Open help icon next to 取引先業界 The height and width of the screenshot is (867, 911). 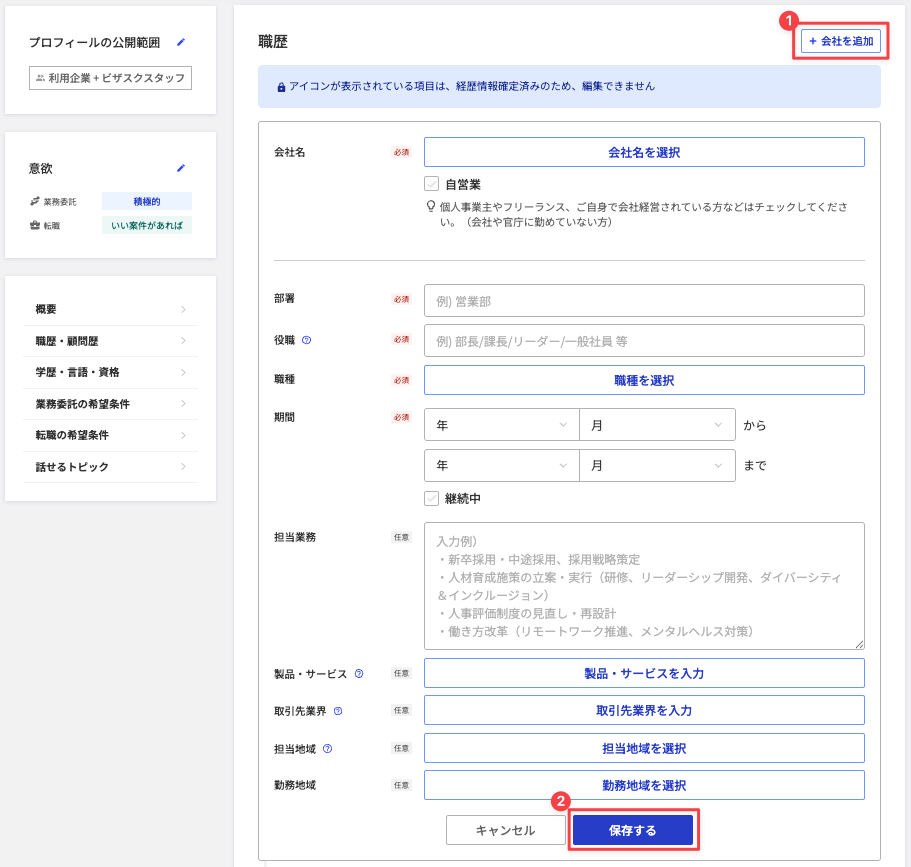click(x=338, y=711)
